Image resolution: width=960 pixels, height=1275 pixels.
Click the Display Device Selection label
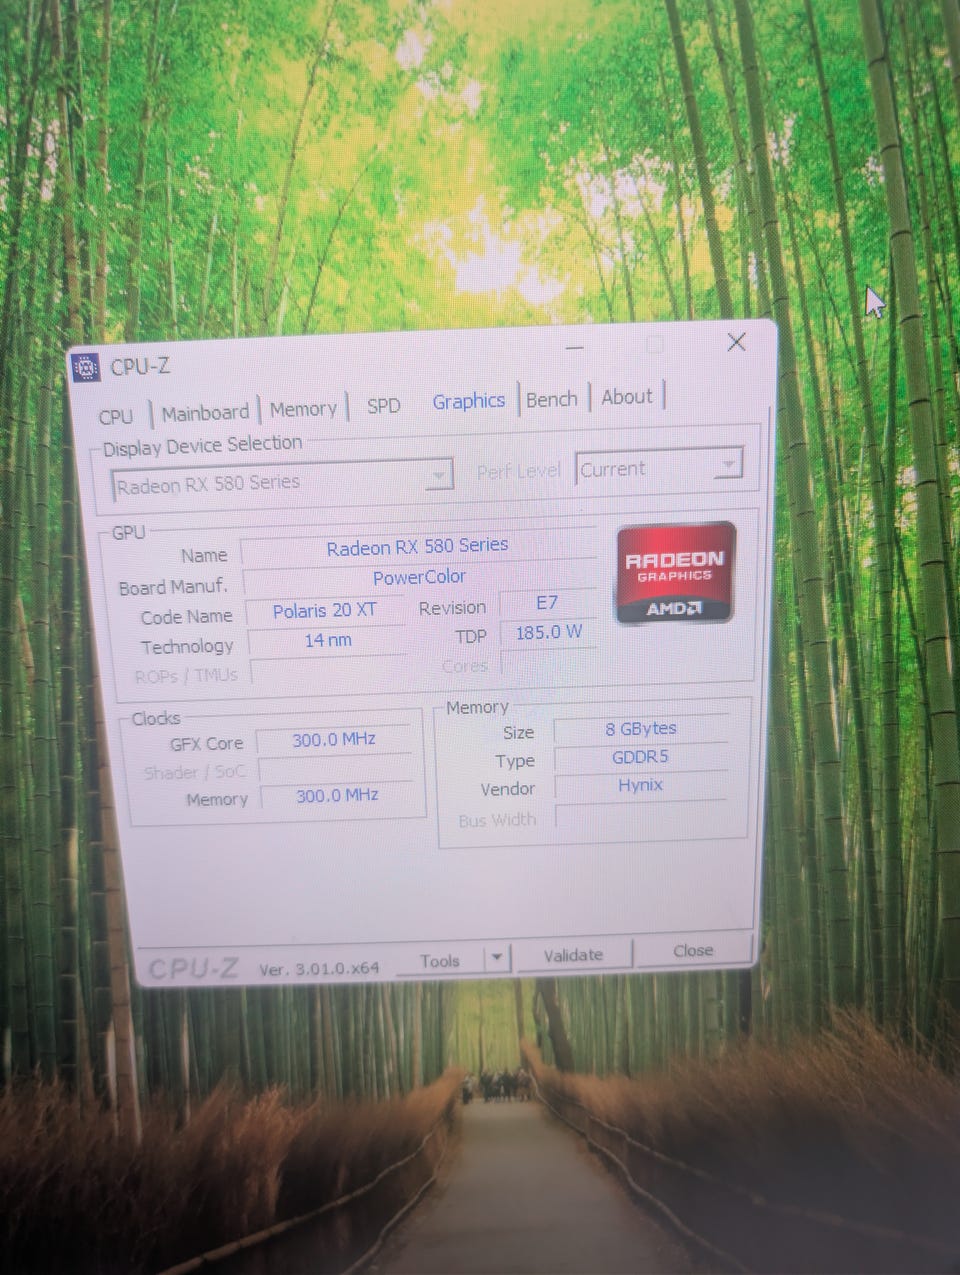point(202,445)
